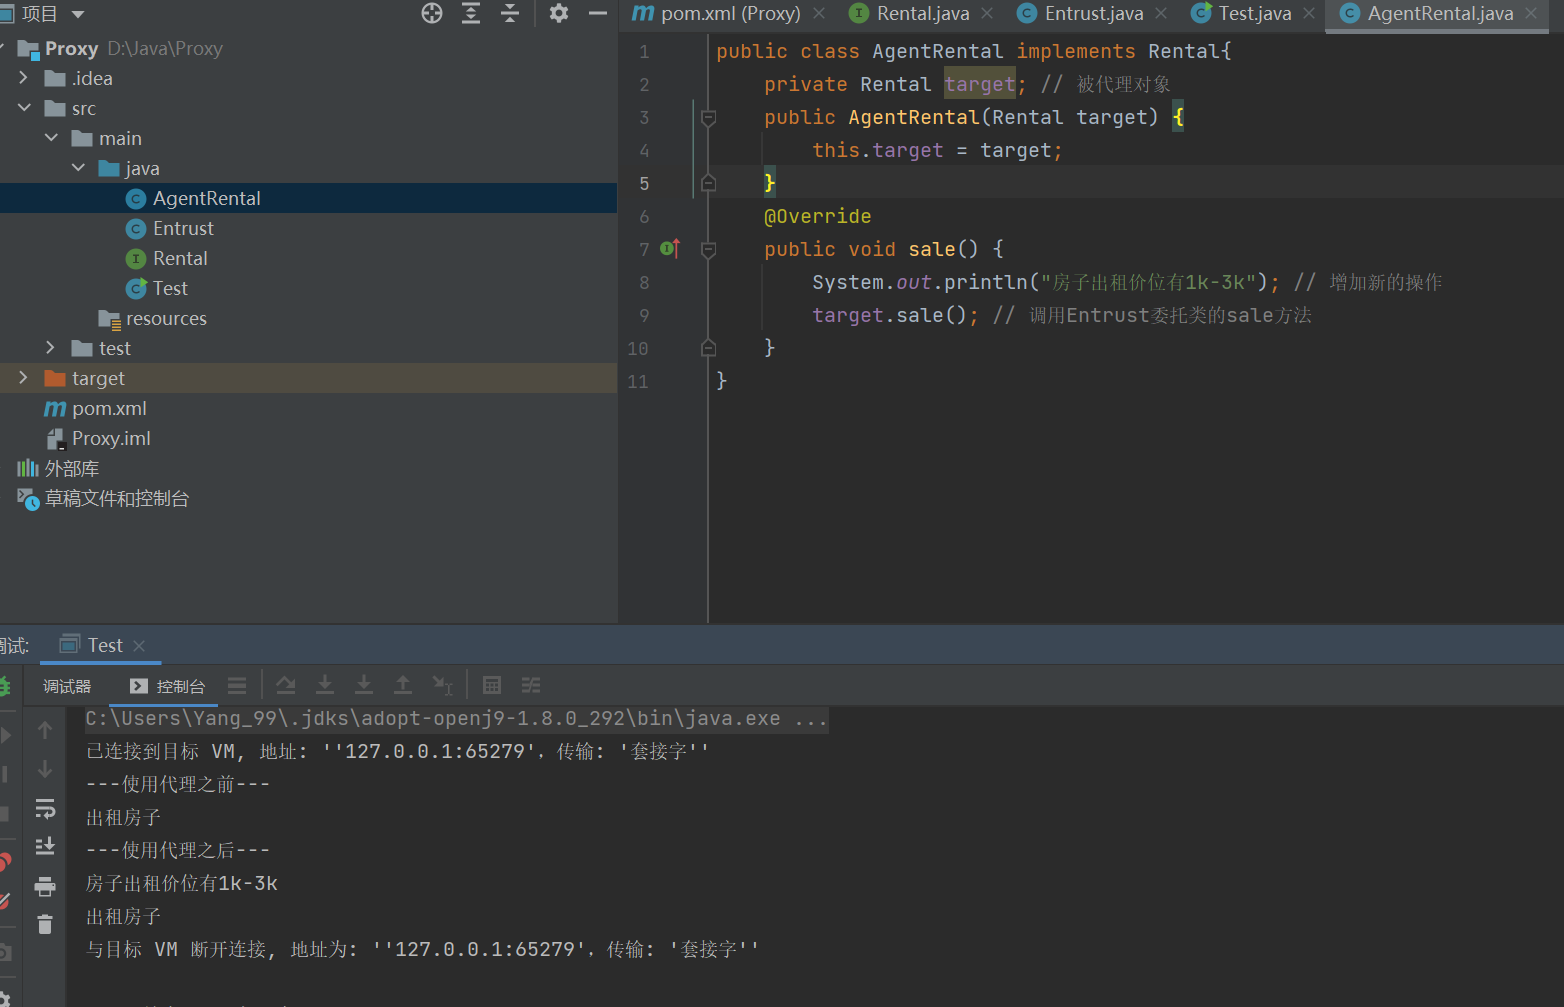Screen dimensions: 1564x1007
Task: Open the 调试器 debugger tab
Action: (67, 686)
